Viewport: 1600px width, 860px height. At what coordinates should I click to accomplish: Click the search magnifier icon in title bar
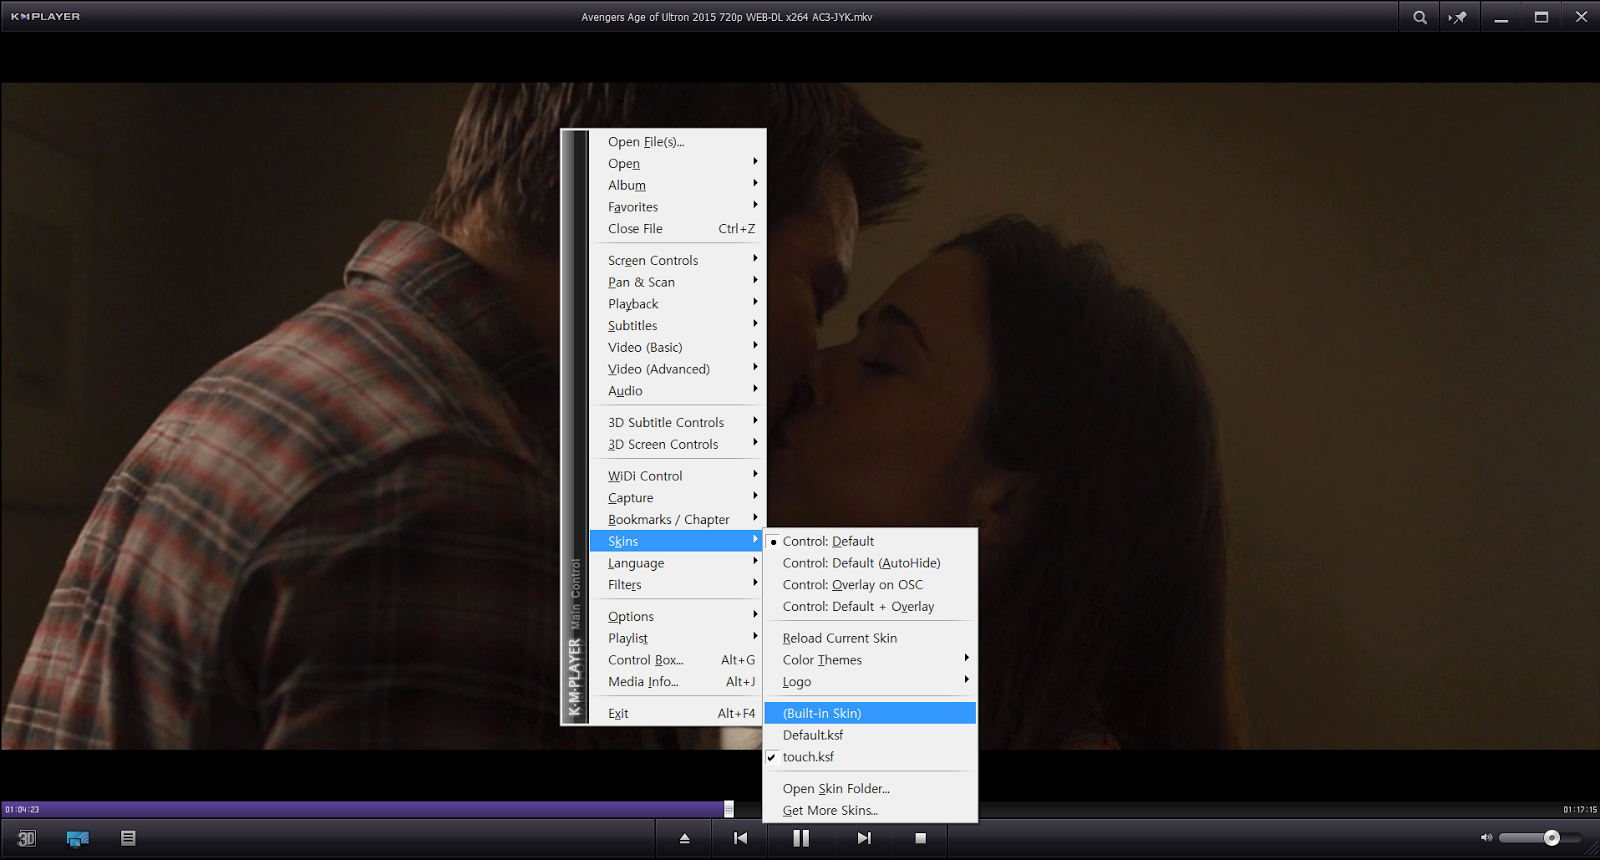[x=1419, y=17]
